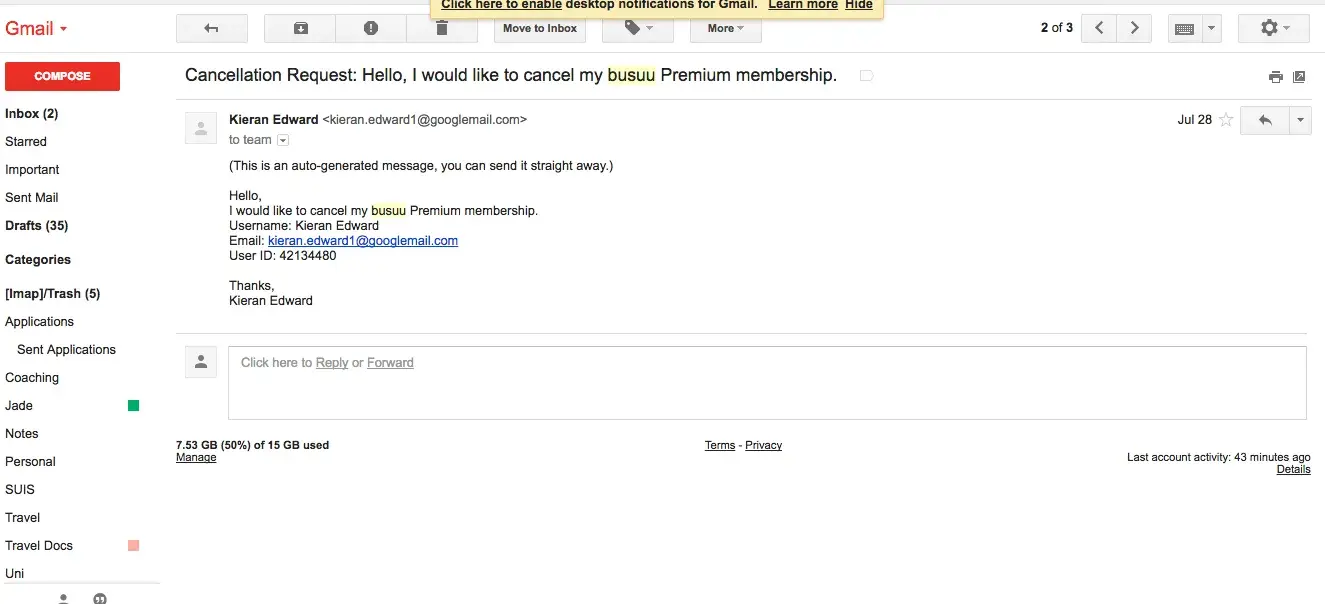Print all using the printer icon

click(1275, 77)
